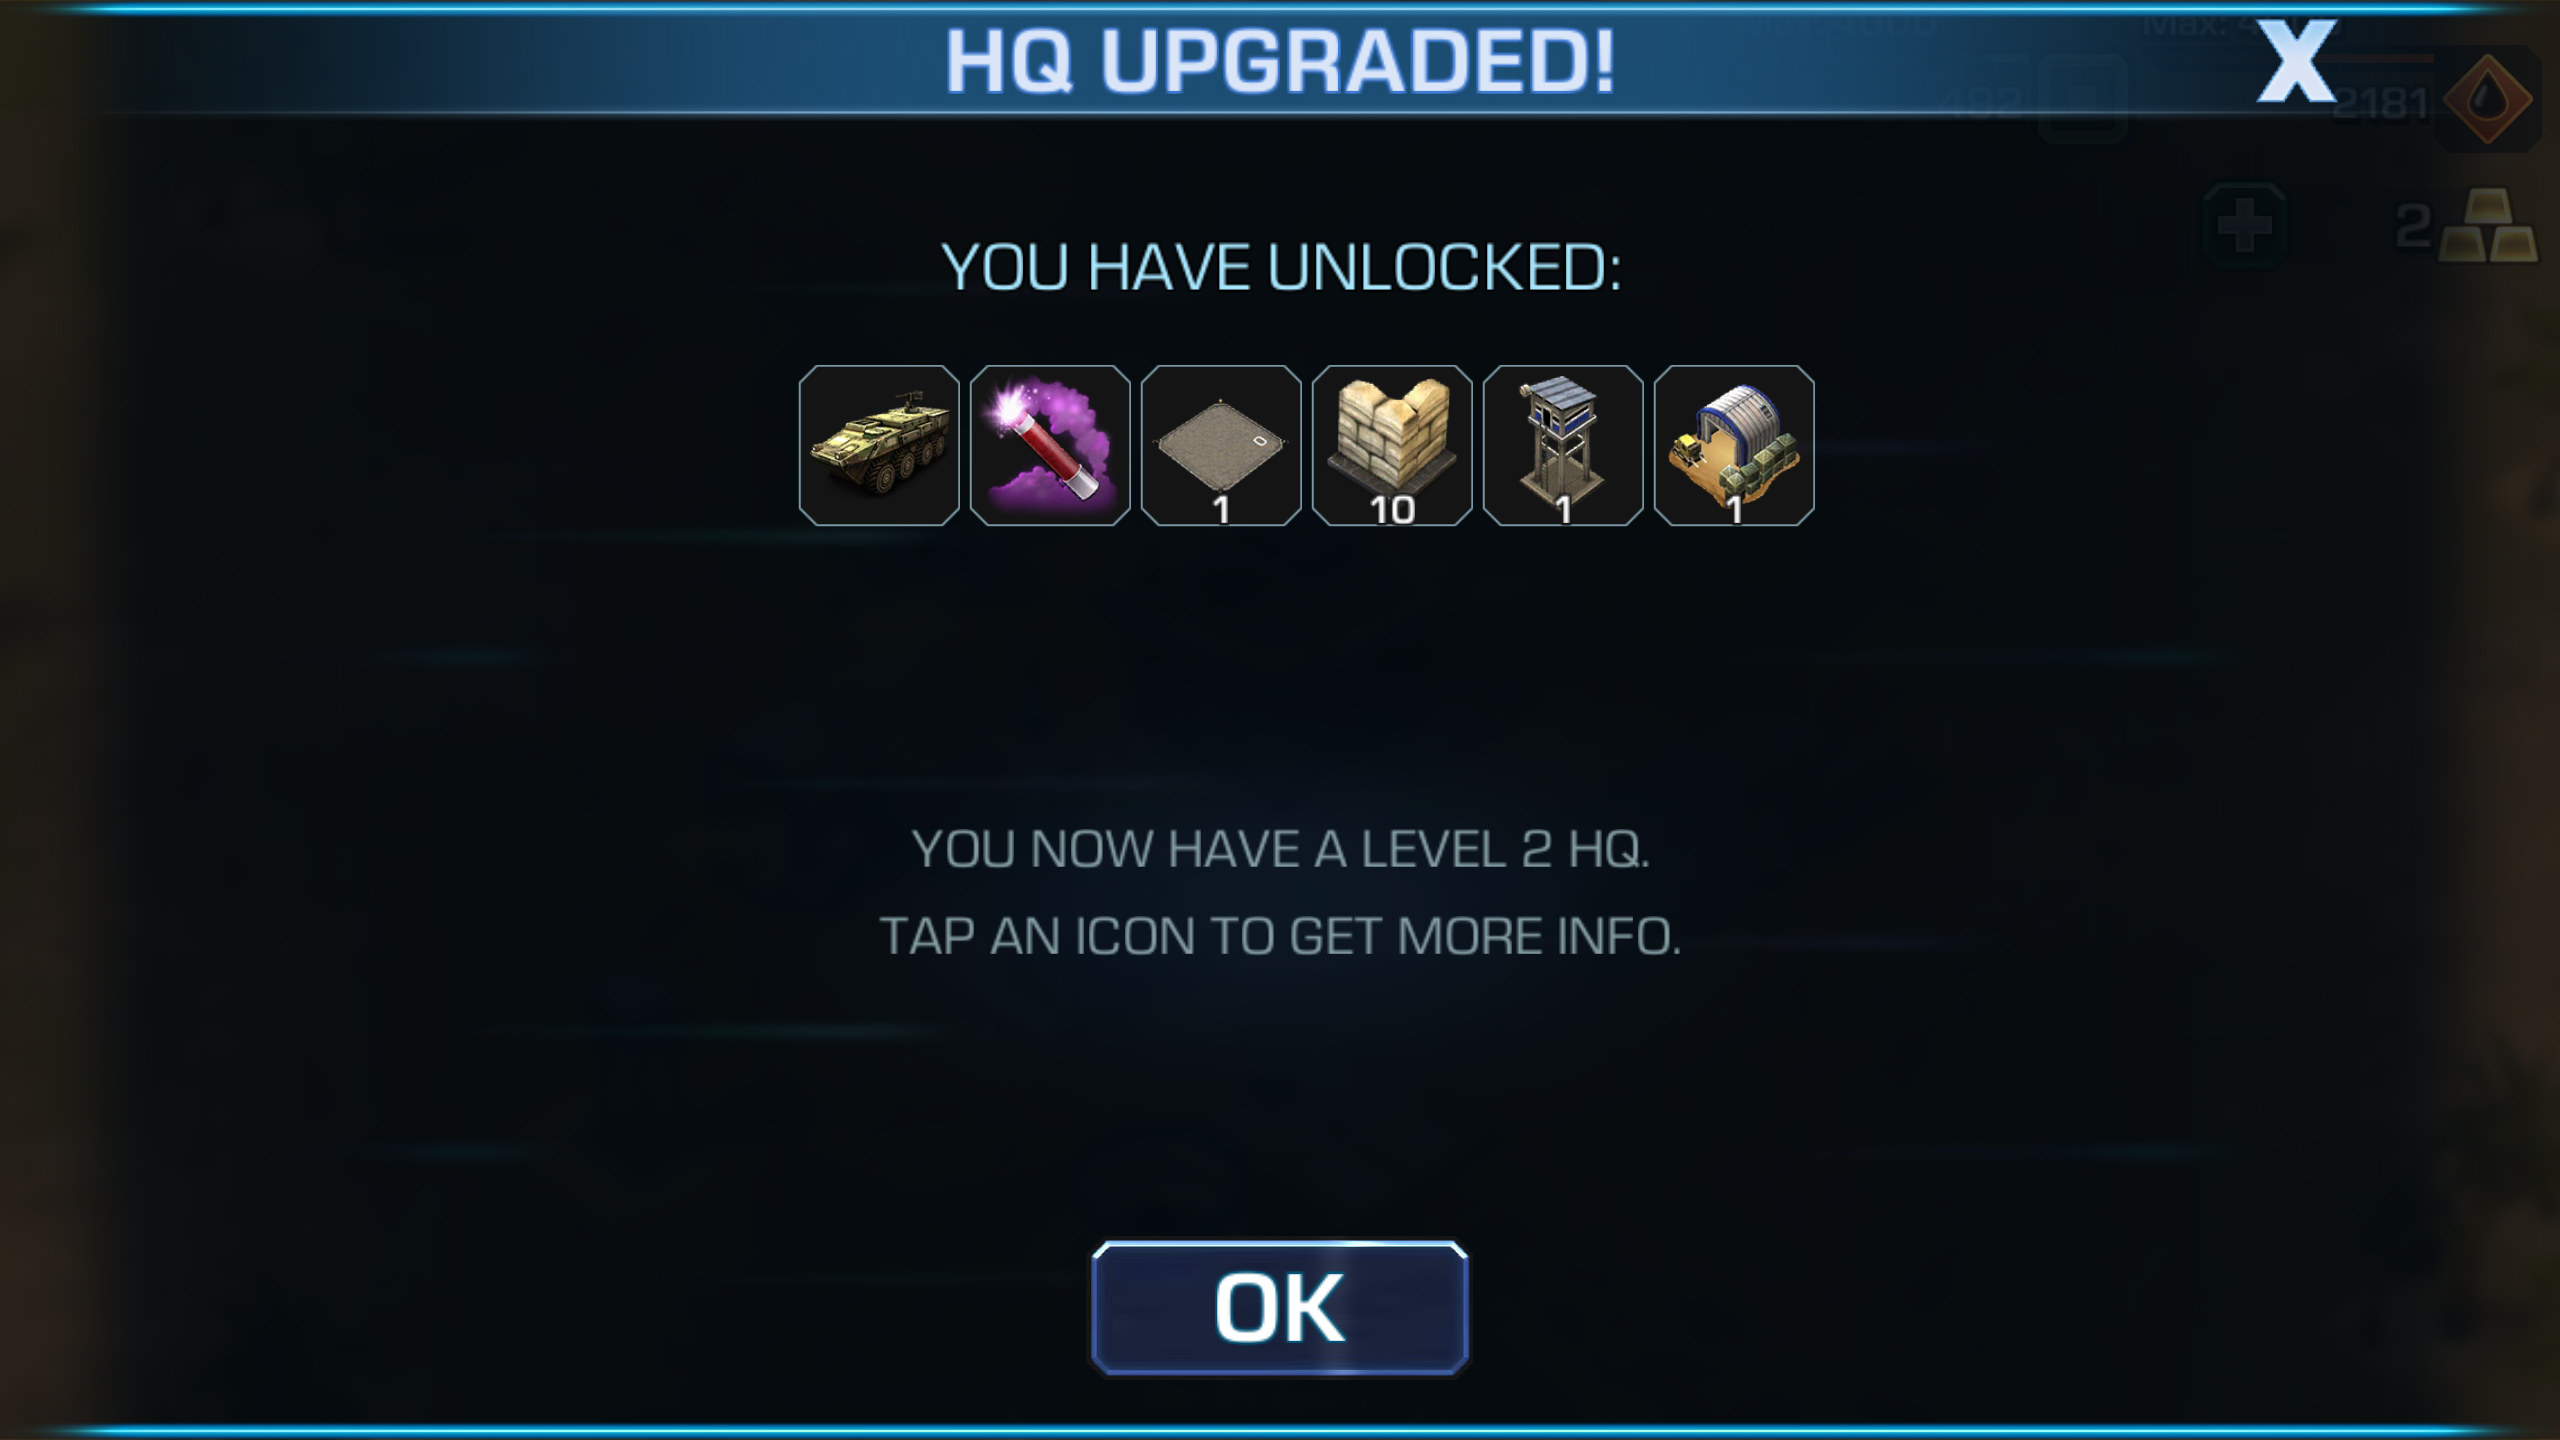This screenshot has width=2560, height=1440.
Task: Click the dimmed 492 resource counter
Action: coord(1982,101)
